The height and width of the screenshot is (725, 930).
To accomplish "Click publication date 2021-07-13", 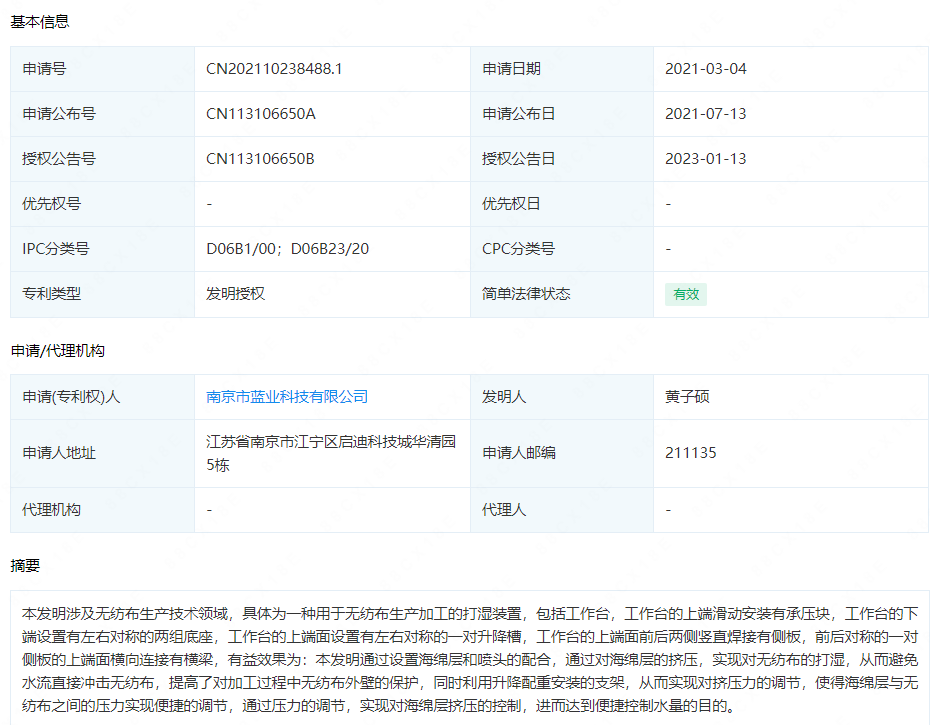I will click(705, 114).
